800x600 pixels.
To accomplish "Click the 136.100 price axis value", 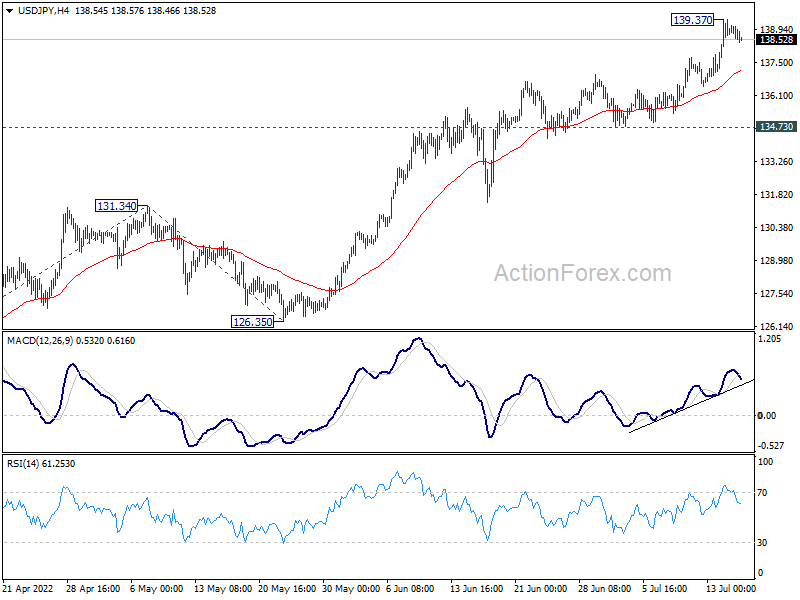I will tap(777, 95).
